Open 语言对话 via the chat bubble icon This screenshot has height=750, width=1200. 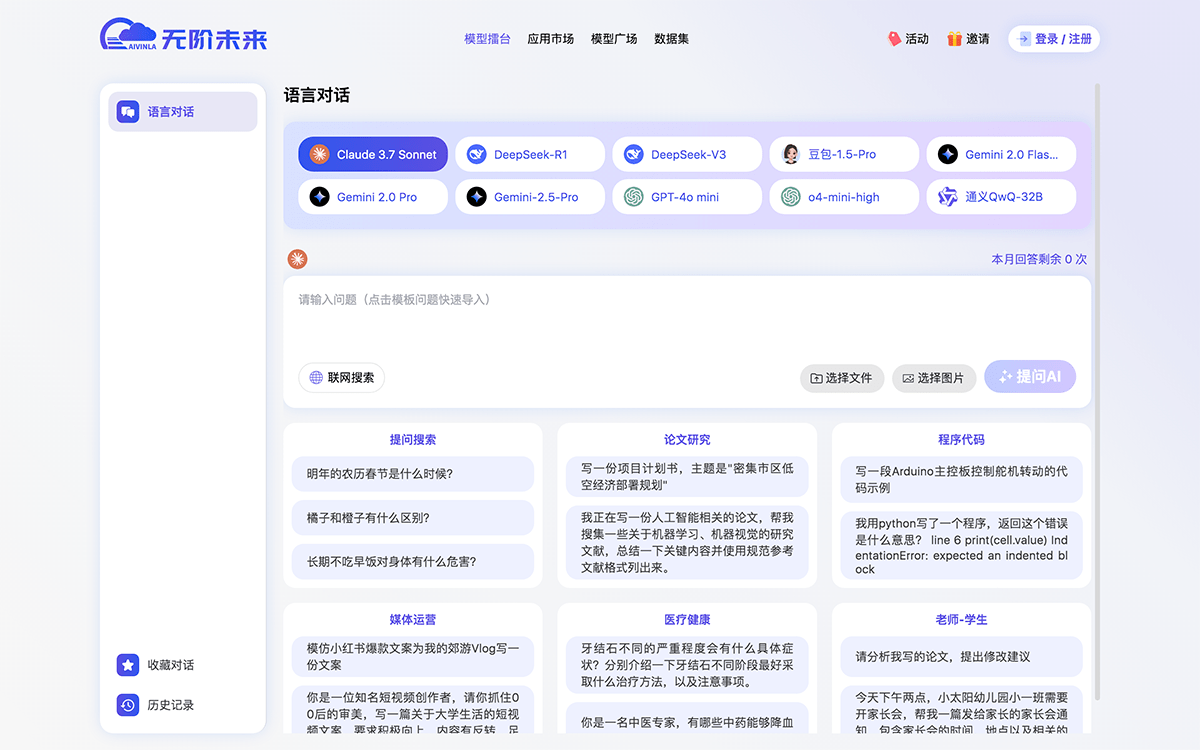[x=127, y=111]
